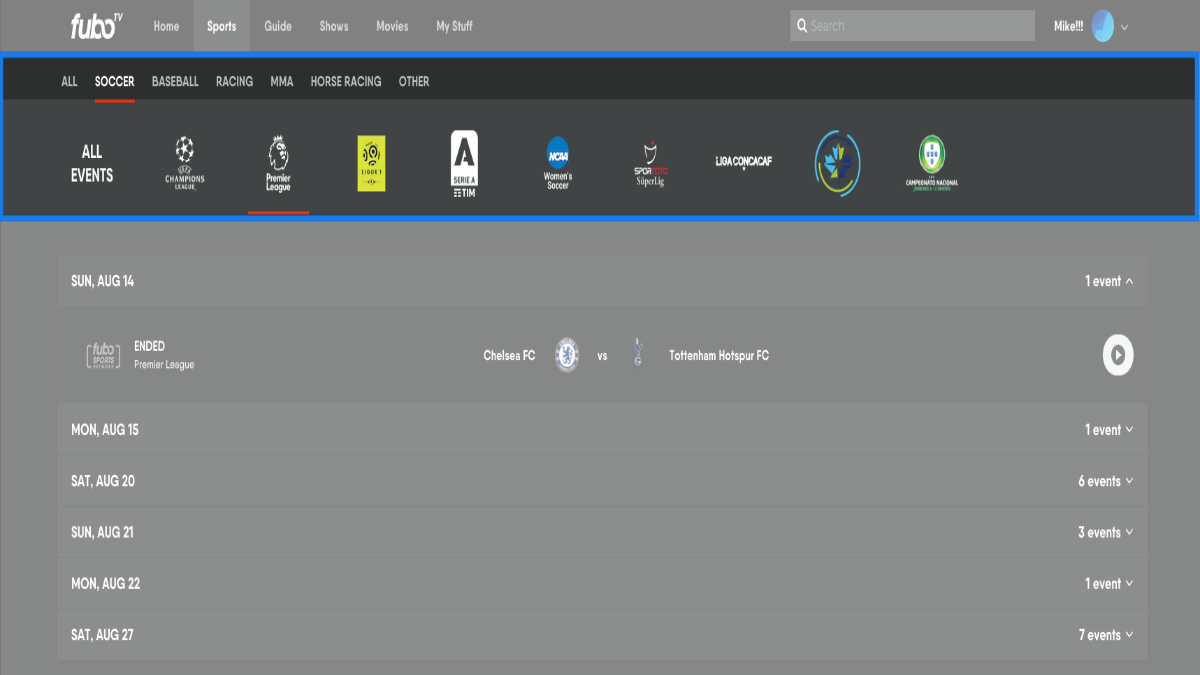The height and width of the screenshot is (675, 1200).
Task: Choose the Ligue 1 league logo
Action: [x=371, y=164]
